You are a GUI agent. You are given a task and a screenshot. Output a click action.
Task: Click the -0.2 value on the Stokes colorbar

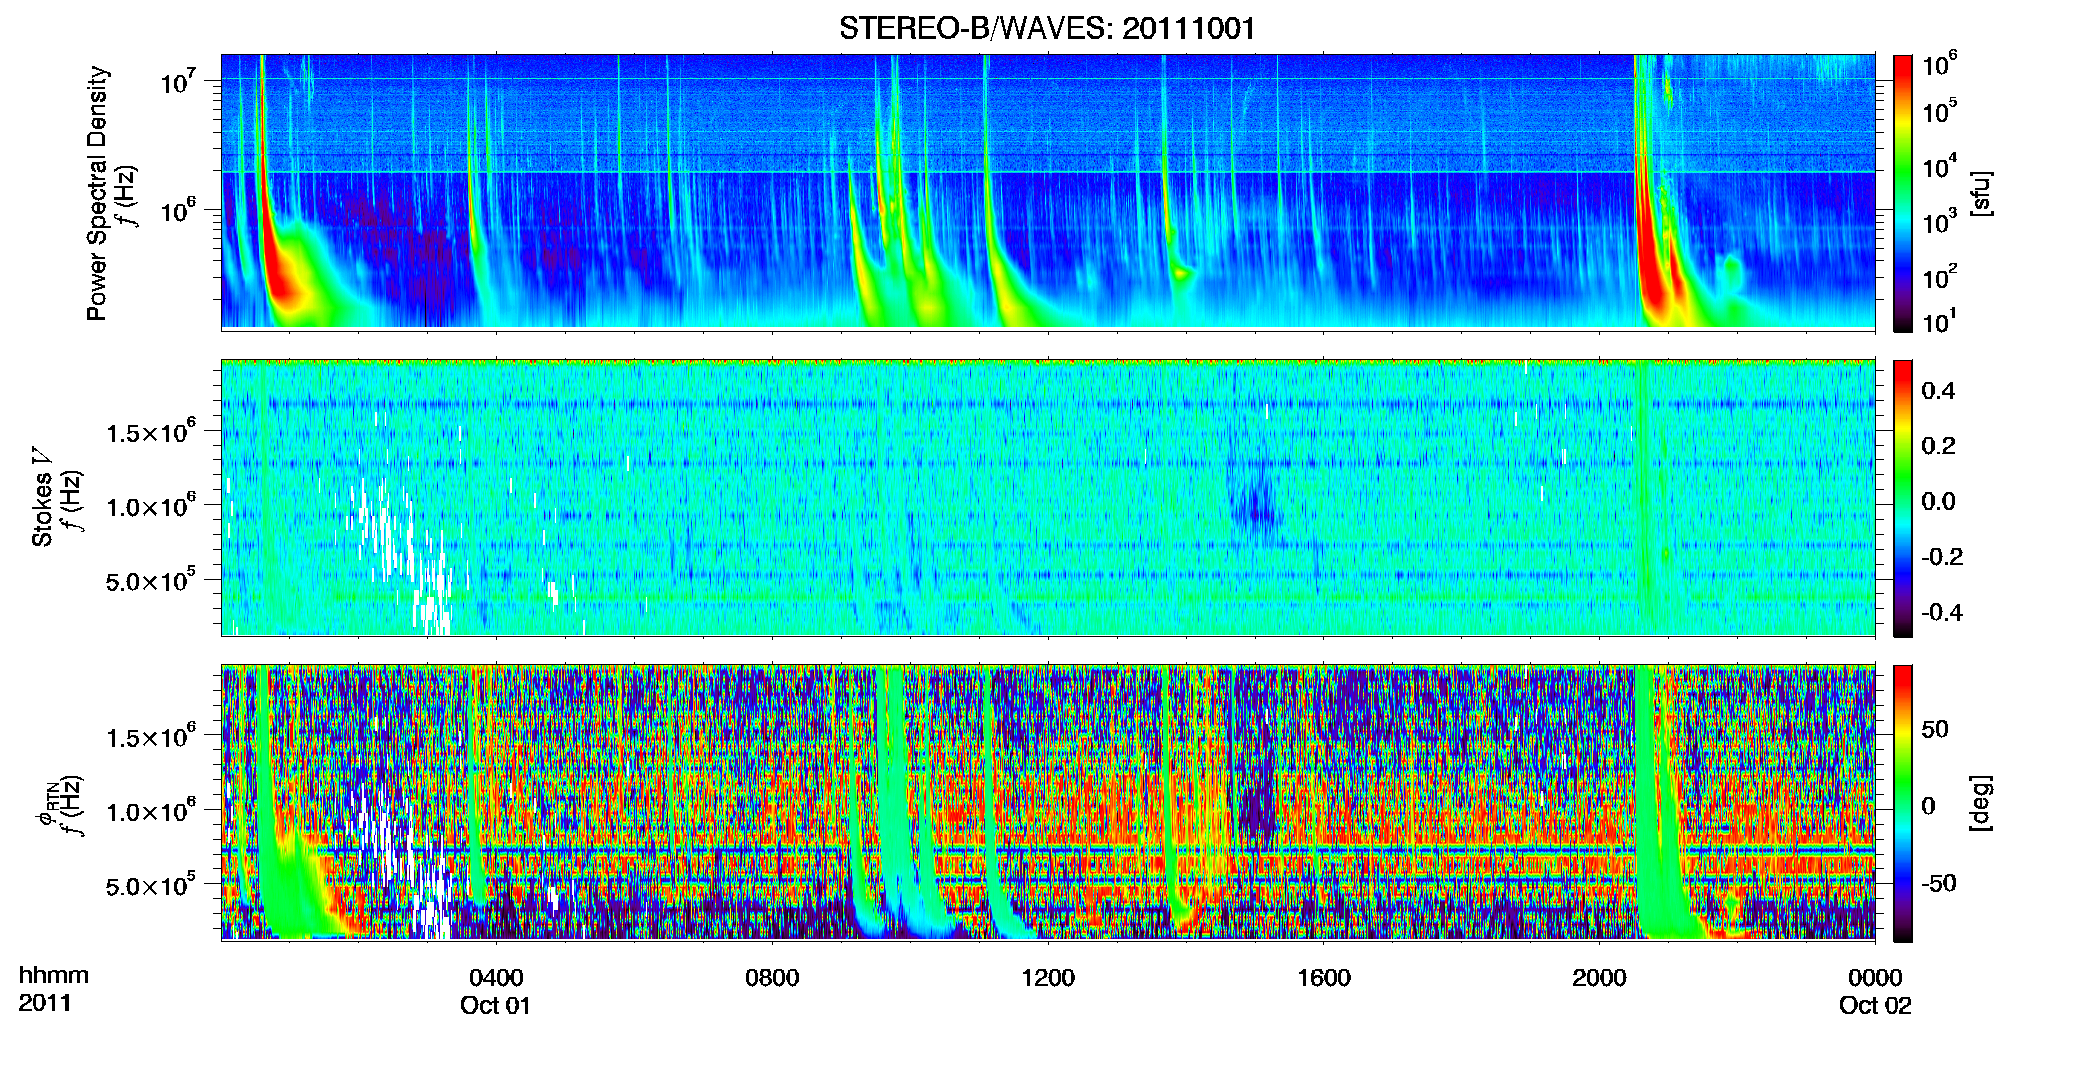(1941, 557)
